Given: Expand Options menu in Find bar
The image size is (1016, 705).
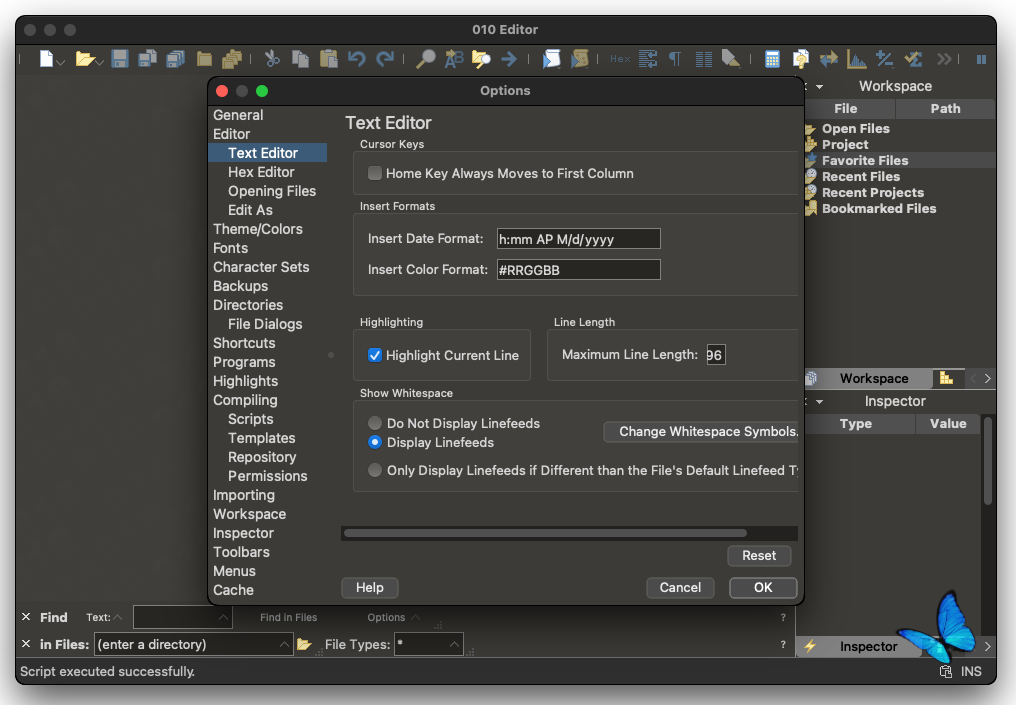Looking at the screenshot, I should [x=393, y=617].
